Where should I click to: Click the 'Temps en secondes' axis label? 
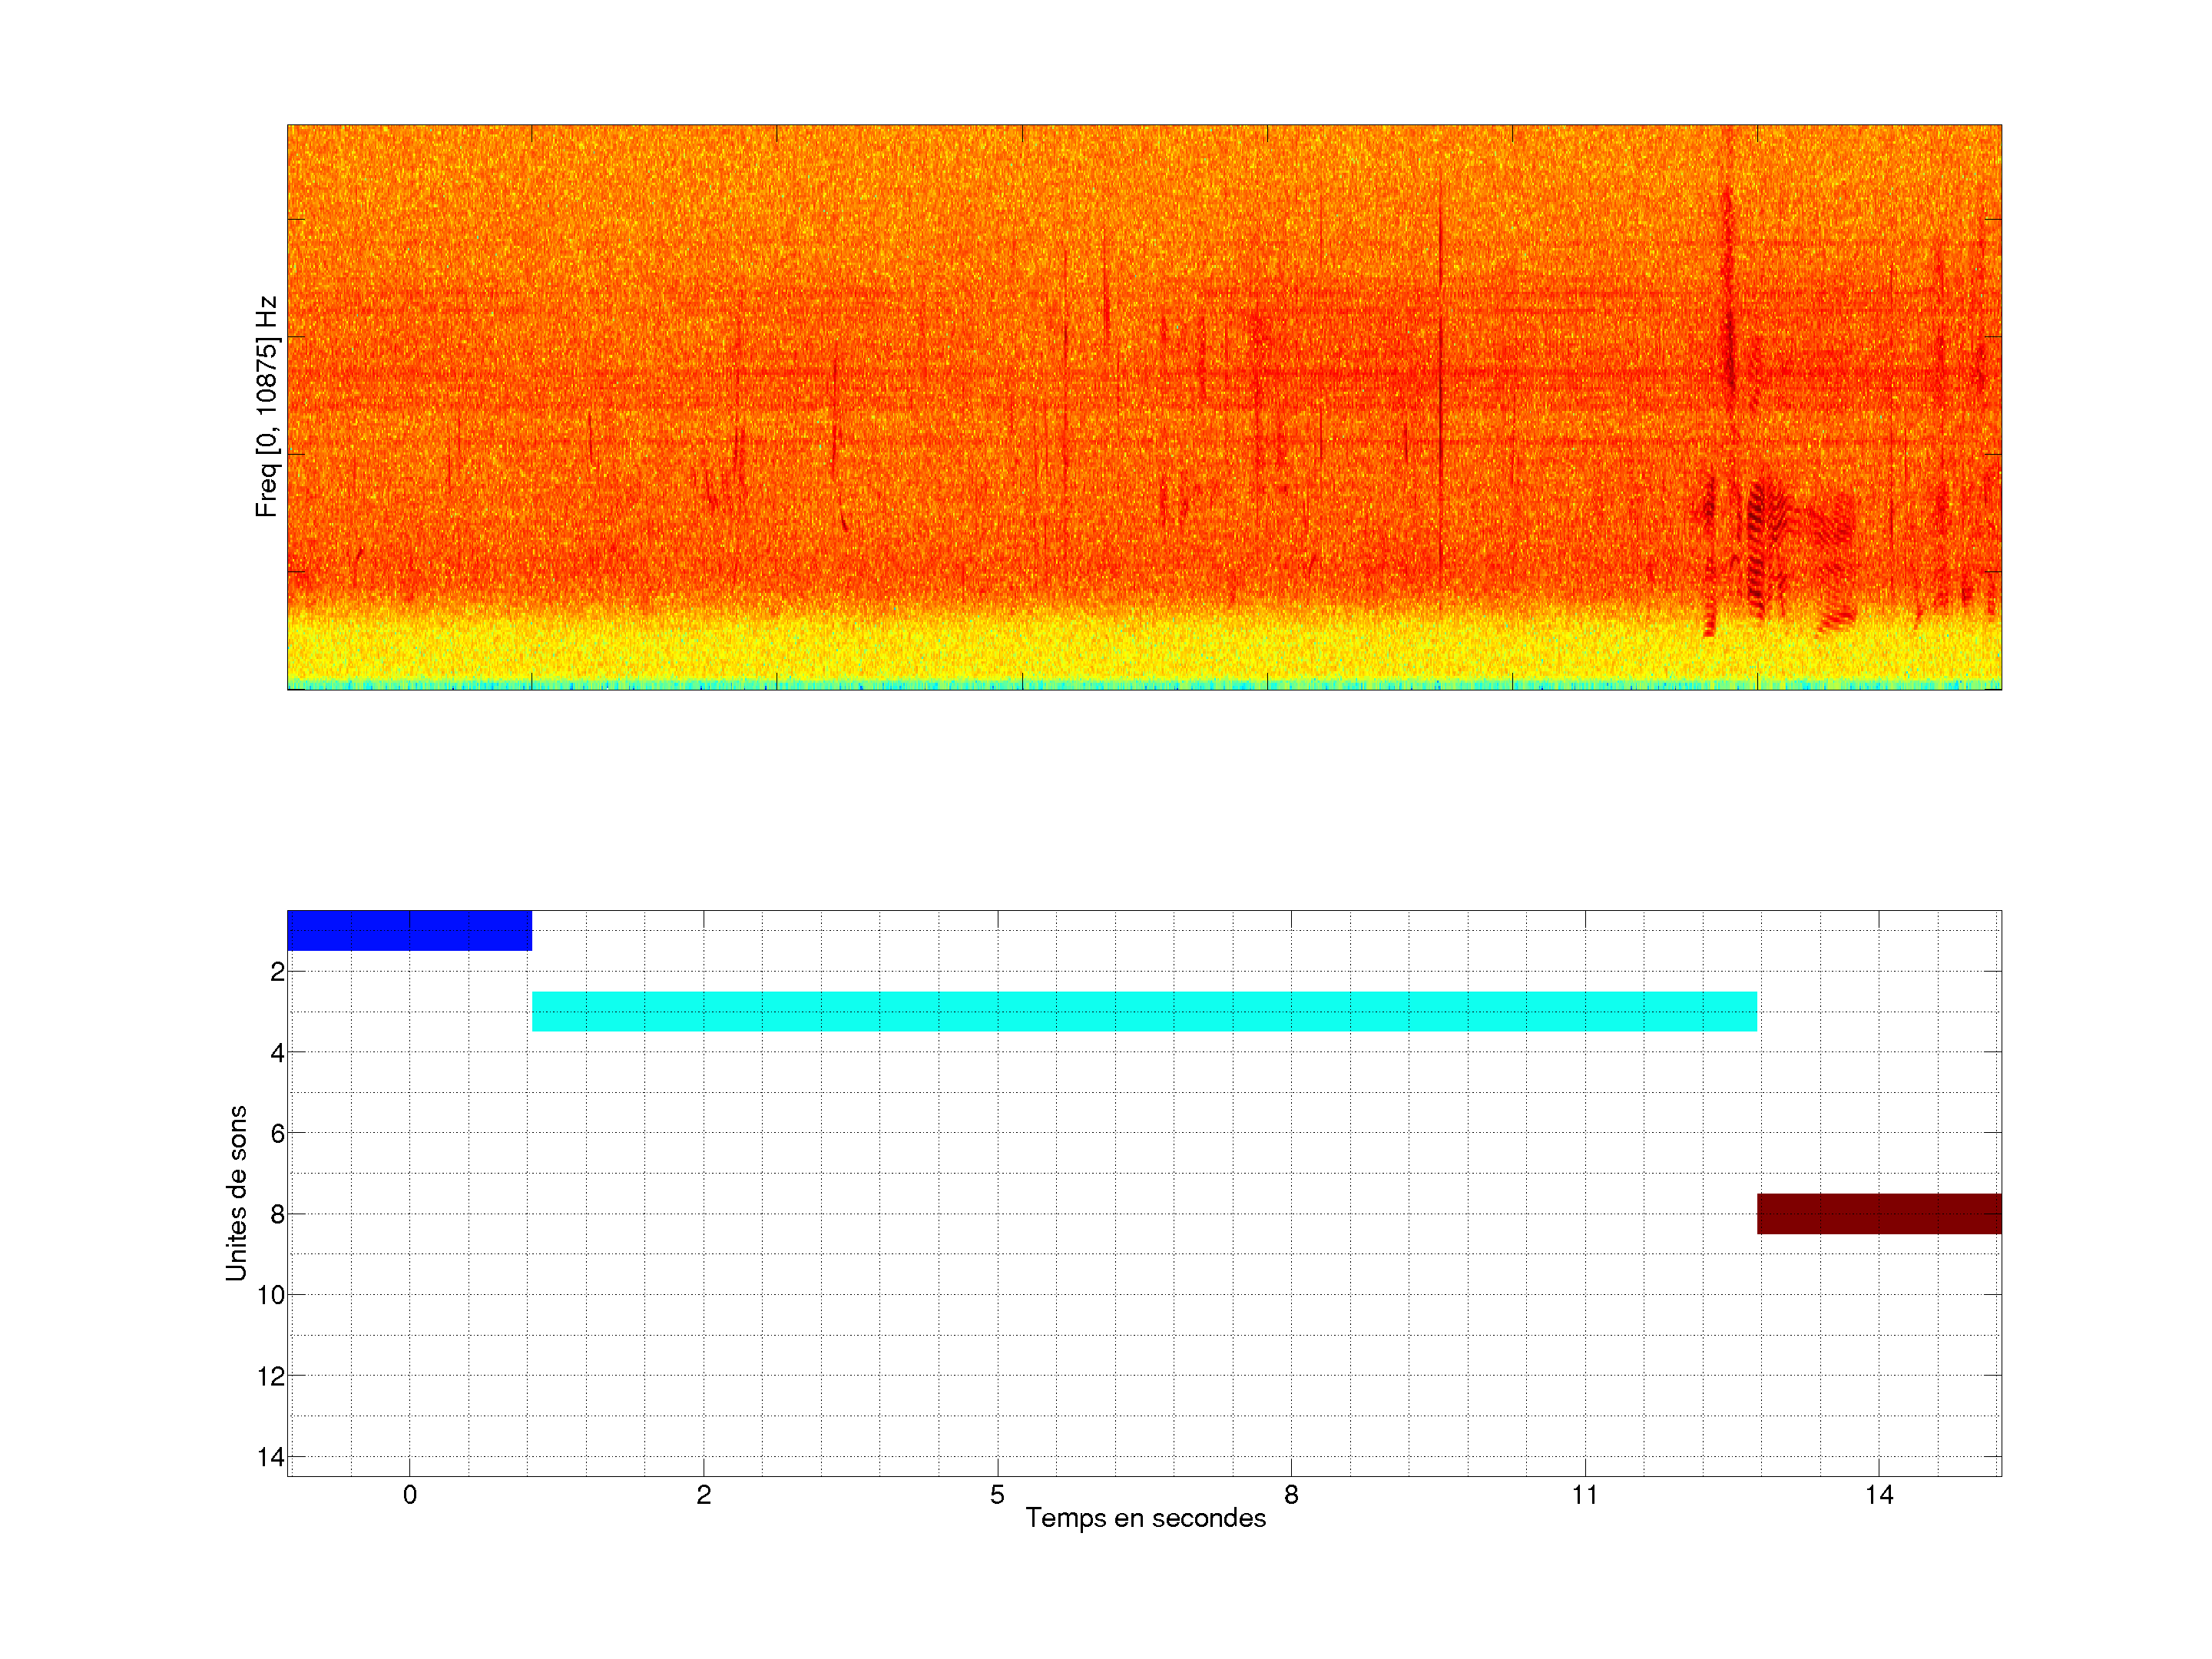[1145, 1518]
